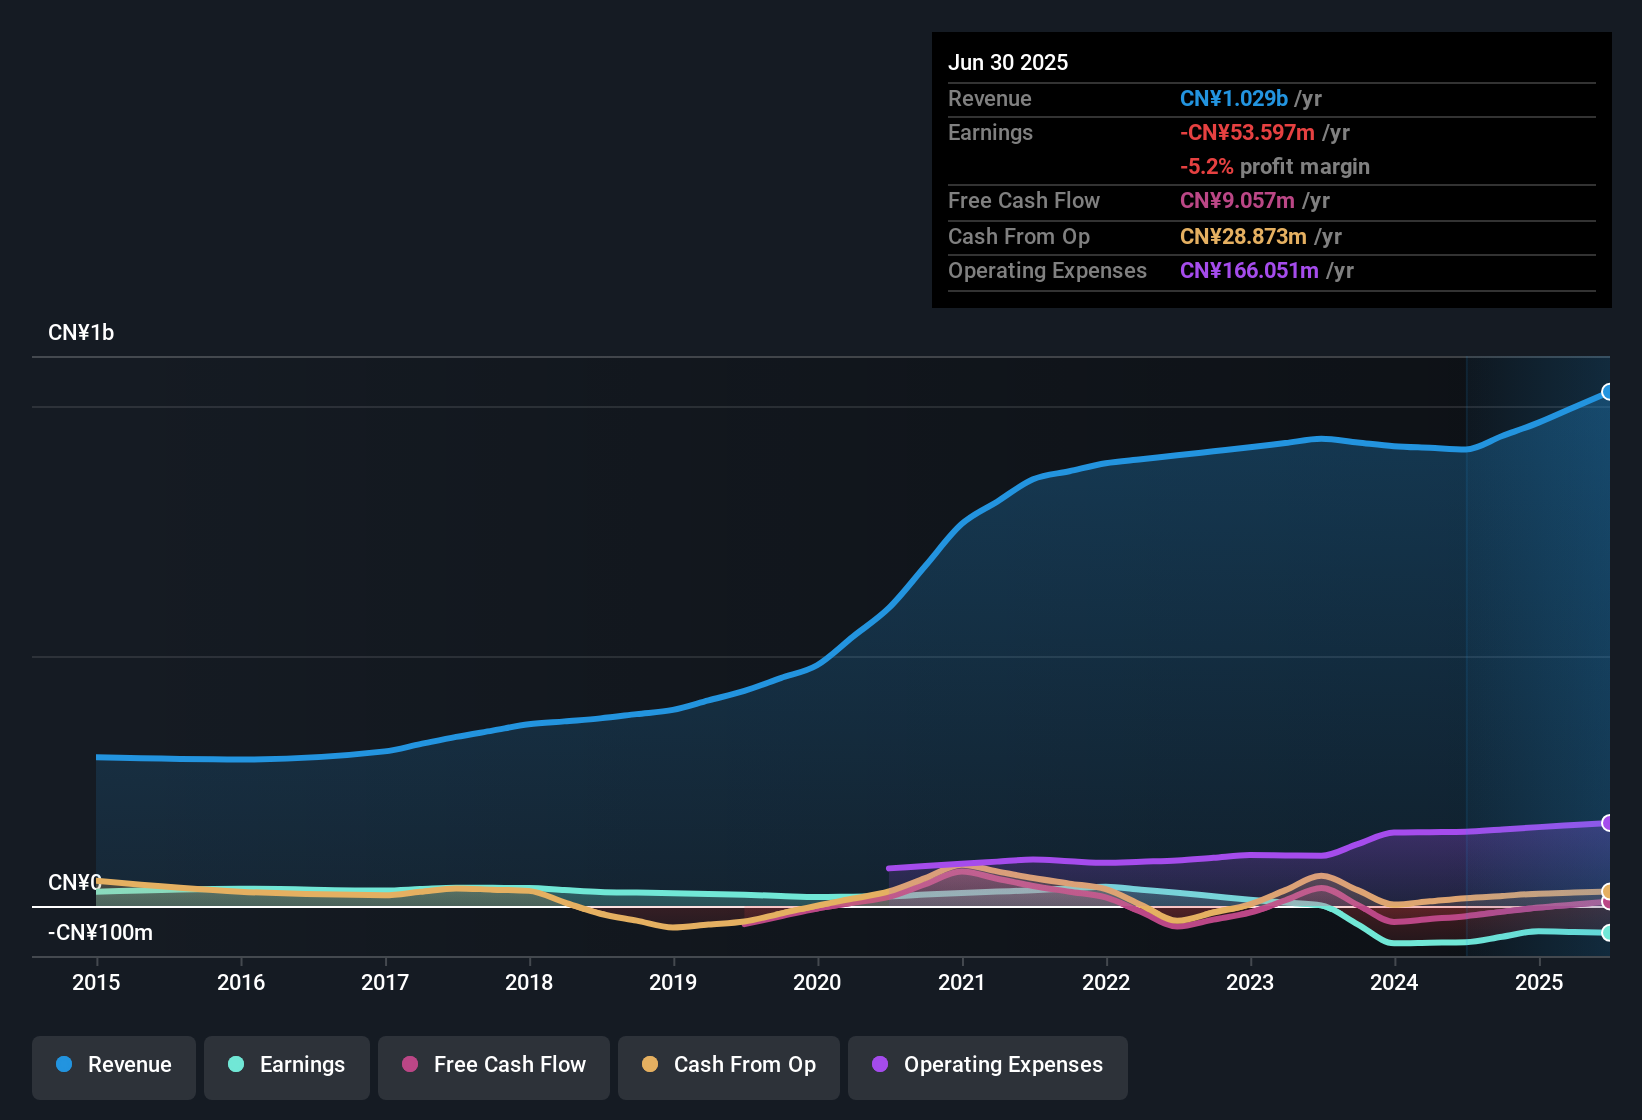Select the Operating Expenses endpoint circle

pyautogui.click(x=1608, y=823)
